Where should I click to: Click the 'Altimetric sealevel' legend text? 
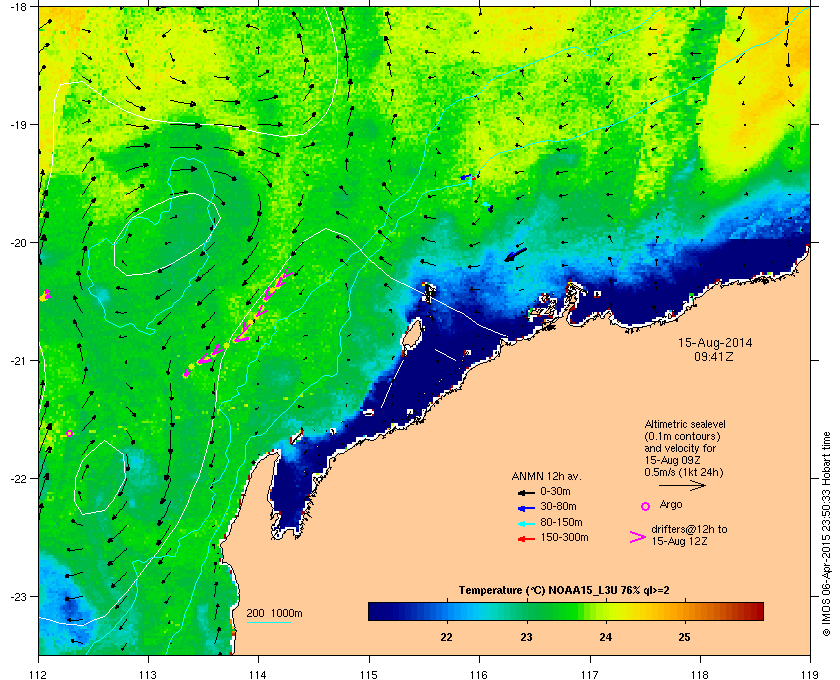point(685,424)
